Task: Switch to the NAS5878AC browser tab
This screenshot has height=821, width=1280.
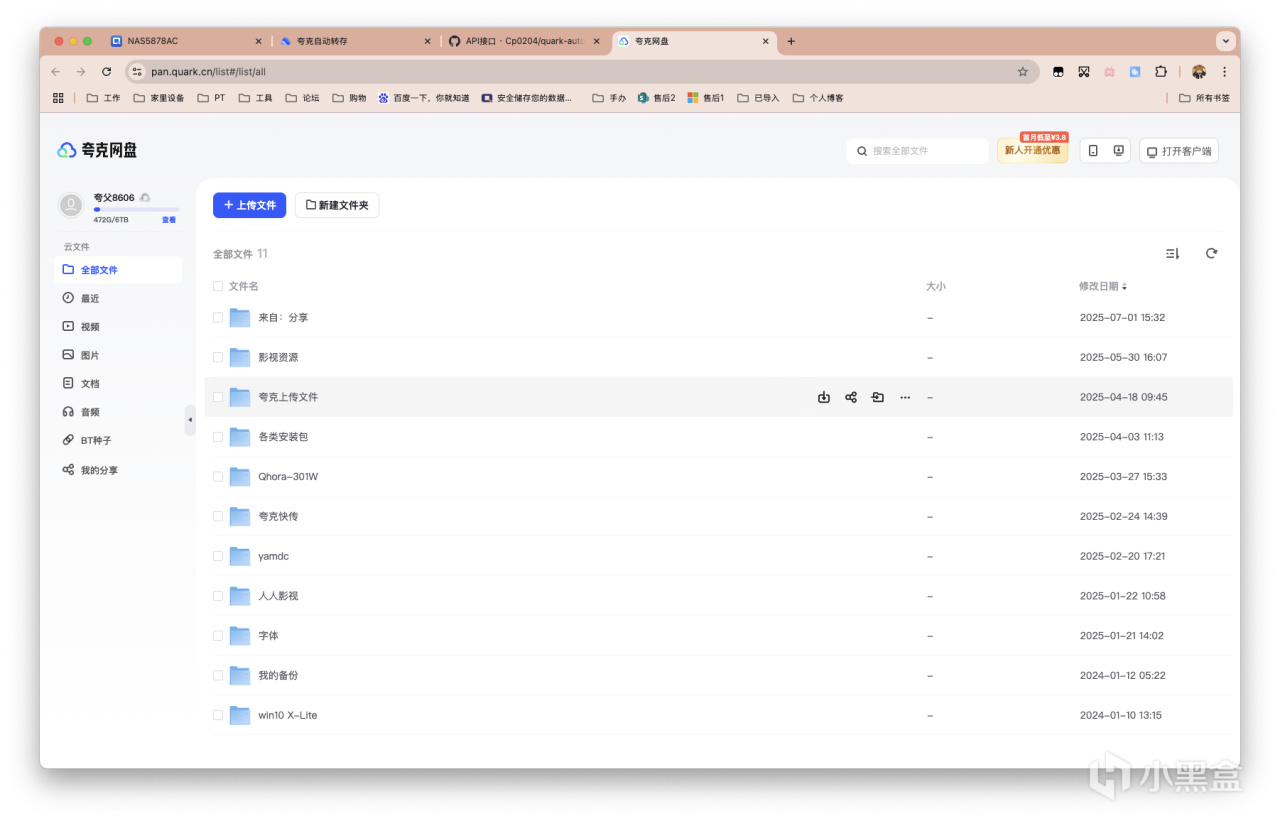Action: click(186, 41)
